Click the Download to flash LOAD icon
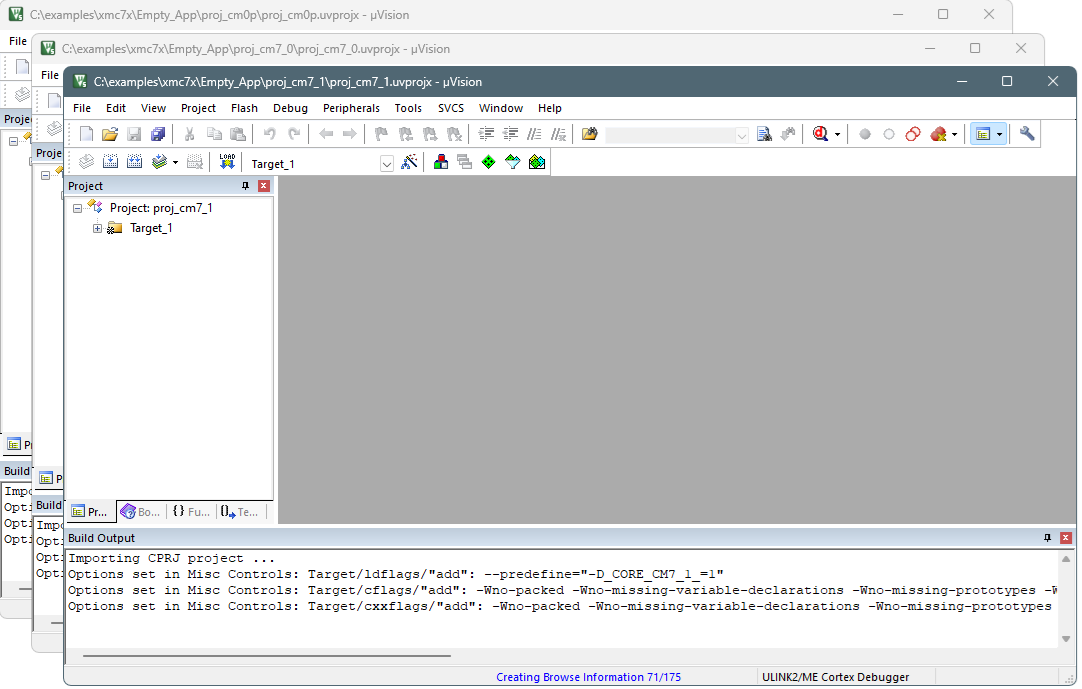1082x689 pixels. tap(227, 162)
